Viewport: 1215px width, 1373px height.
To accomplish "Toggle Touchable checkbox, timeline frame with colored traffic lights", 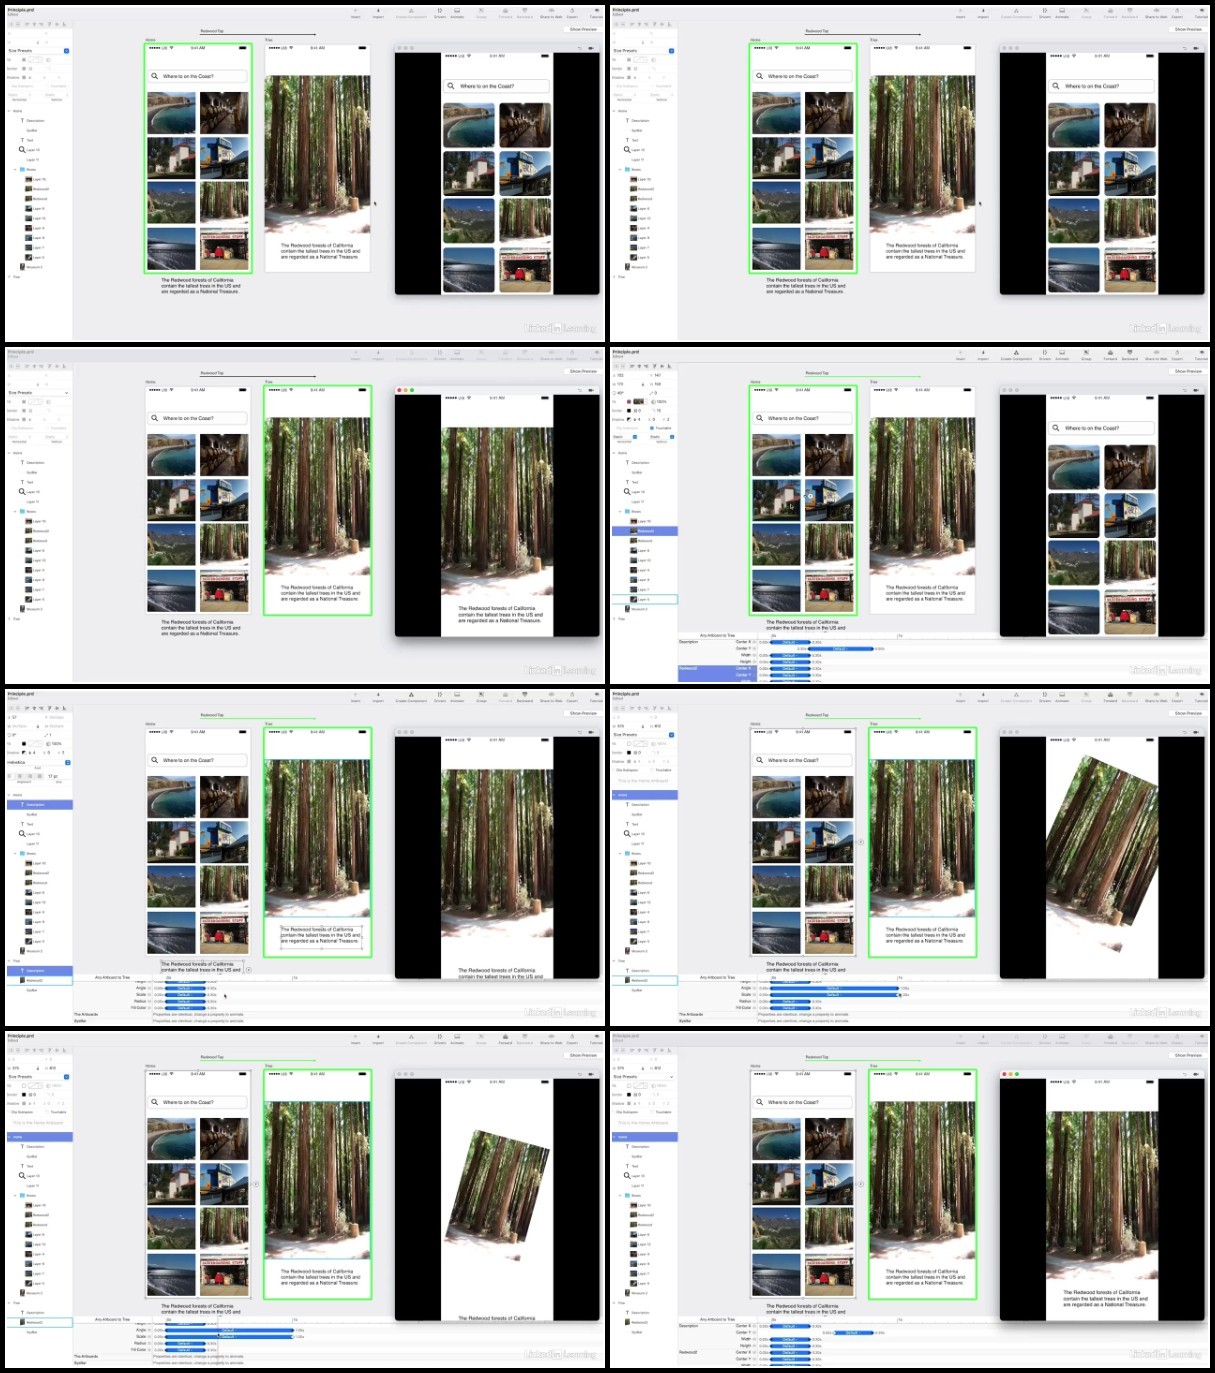I will pos(652,1112).
